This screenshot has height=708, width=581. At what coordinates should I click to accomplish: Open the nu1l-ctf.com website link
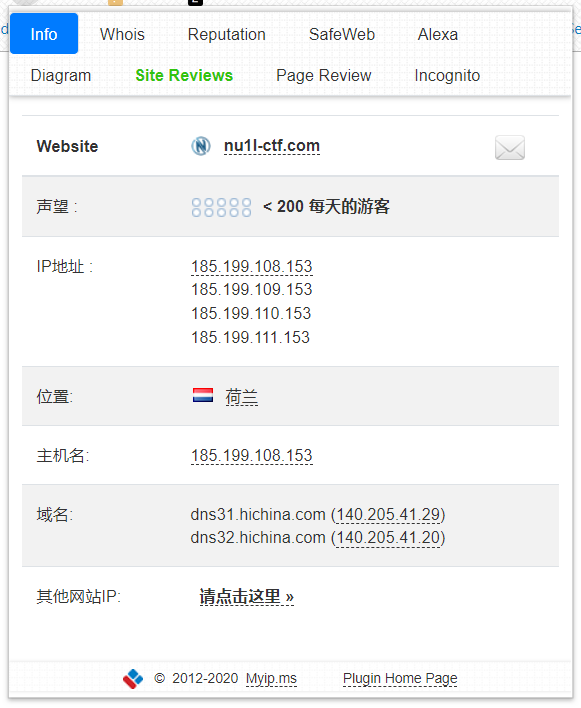tap(272, 146)
